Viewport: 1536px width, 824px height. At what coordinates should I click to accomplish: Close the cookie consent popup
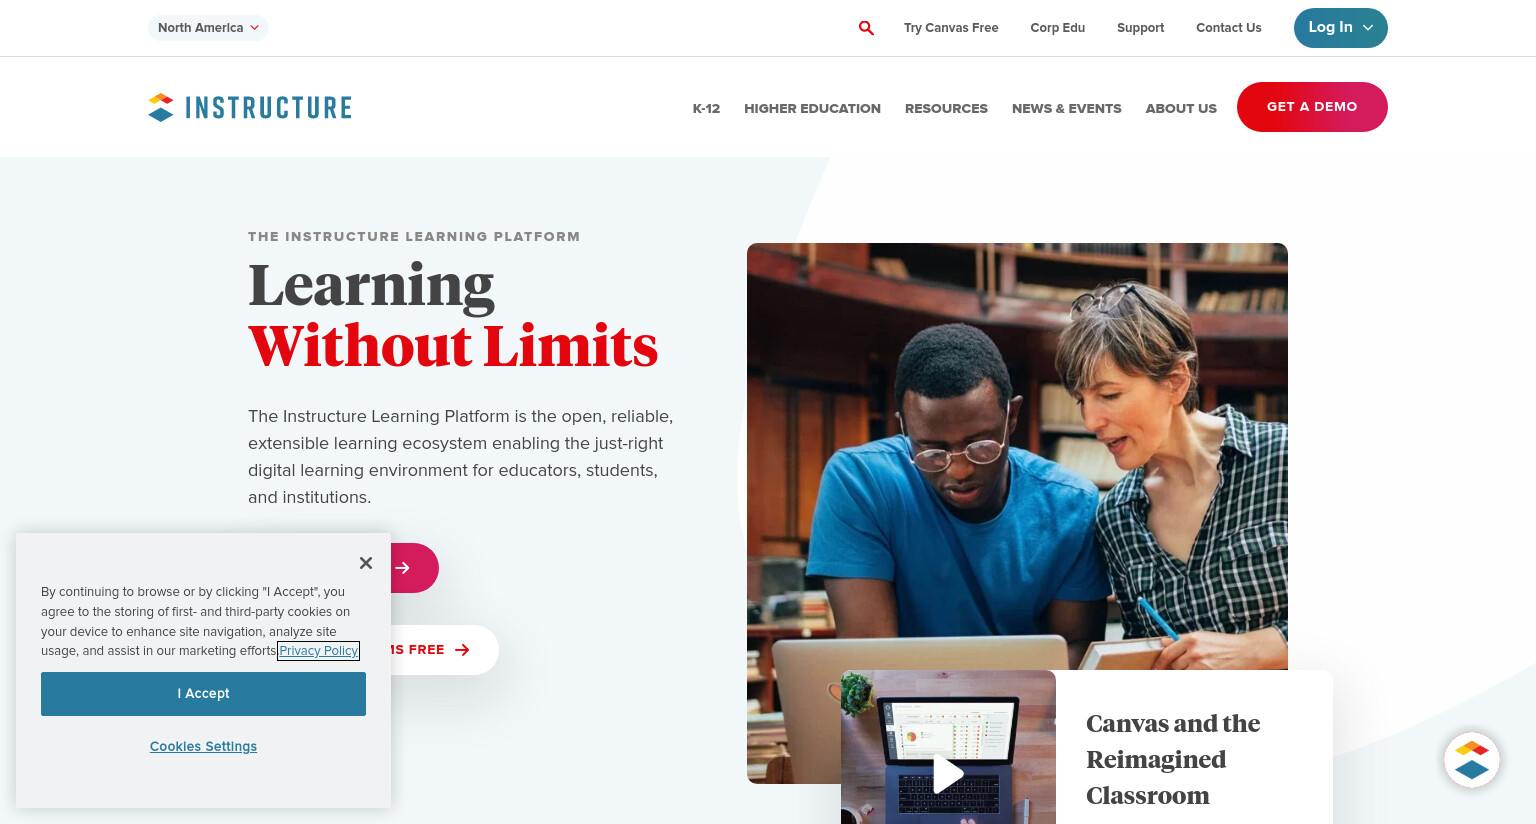click(x=366, y=563)
